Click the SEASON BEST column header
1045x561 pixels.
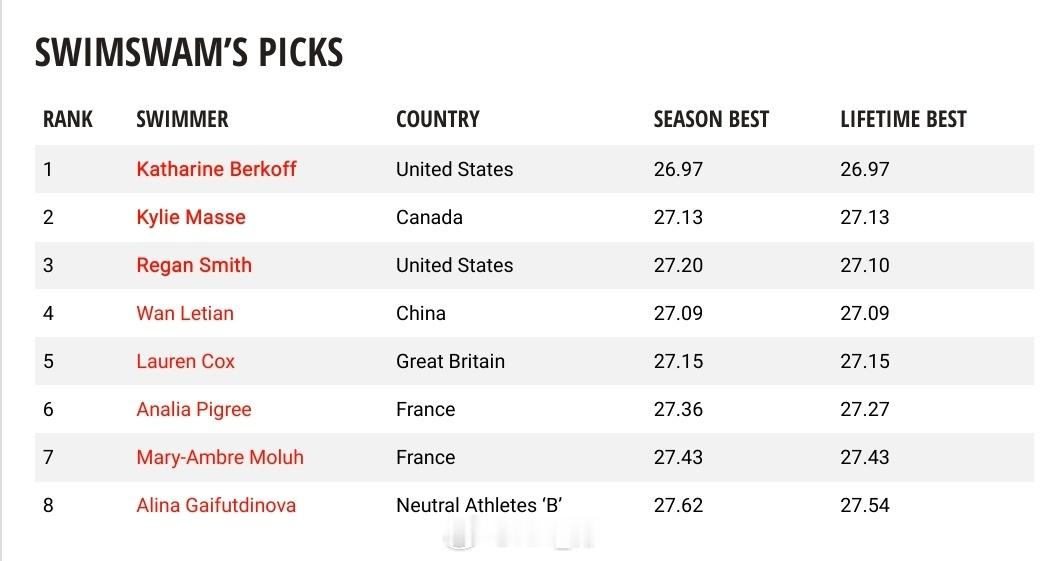(710, 119)
